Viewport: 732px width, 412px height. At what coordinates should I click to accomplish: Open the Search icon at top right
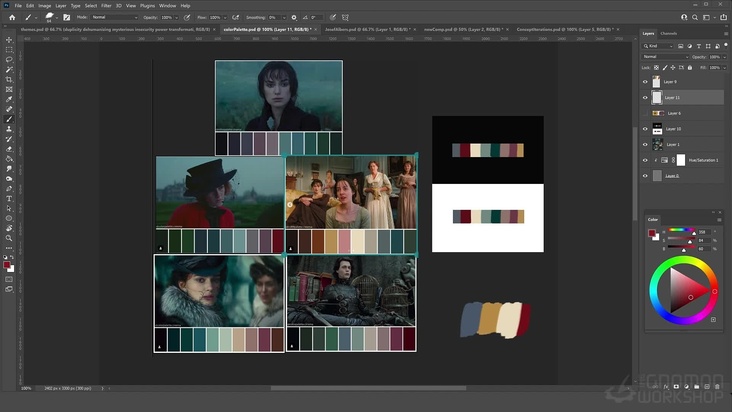(x=695, y=17)
